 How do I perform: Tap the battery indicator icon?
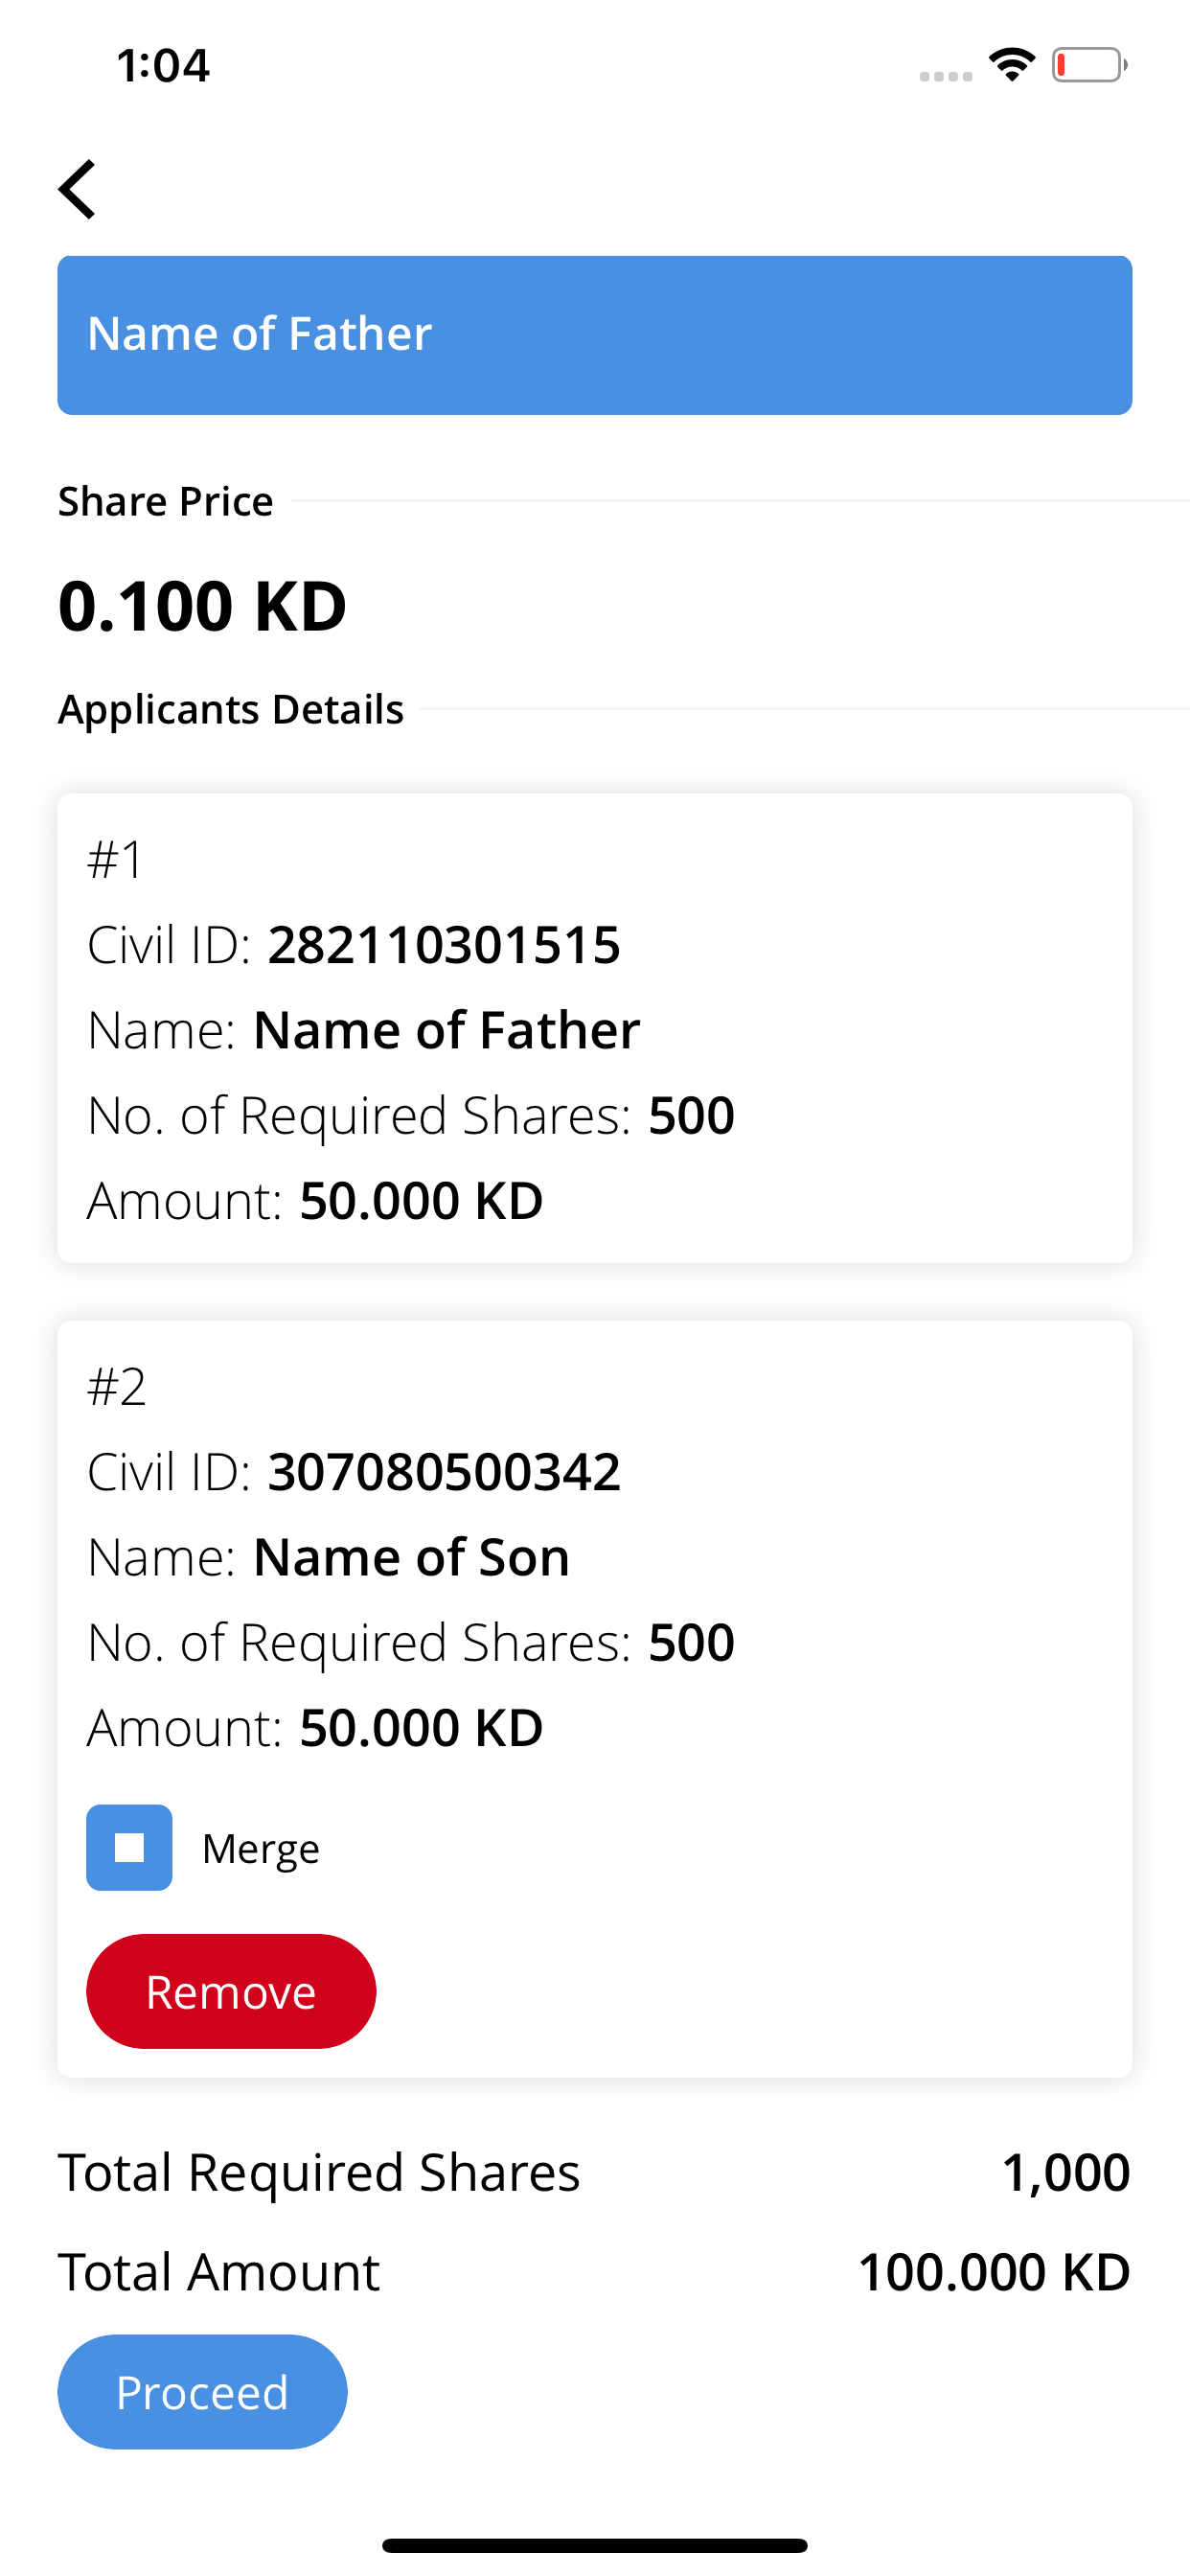1088,65
